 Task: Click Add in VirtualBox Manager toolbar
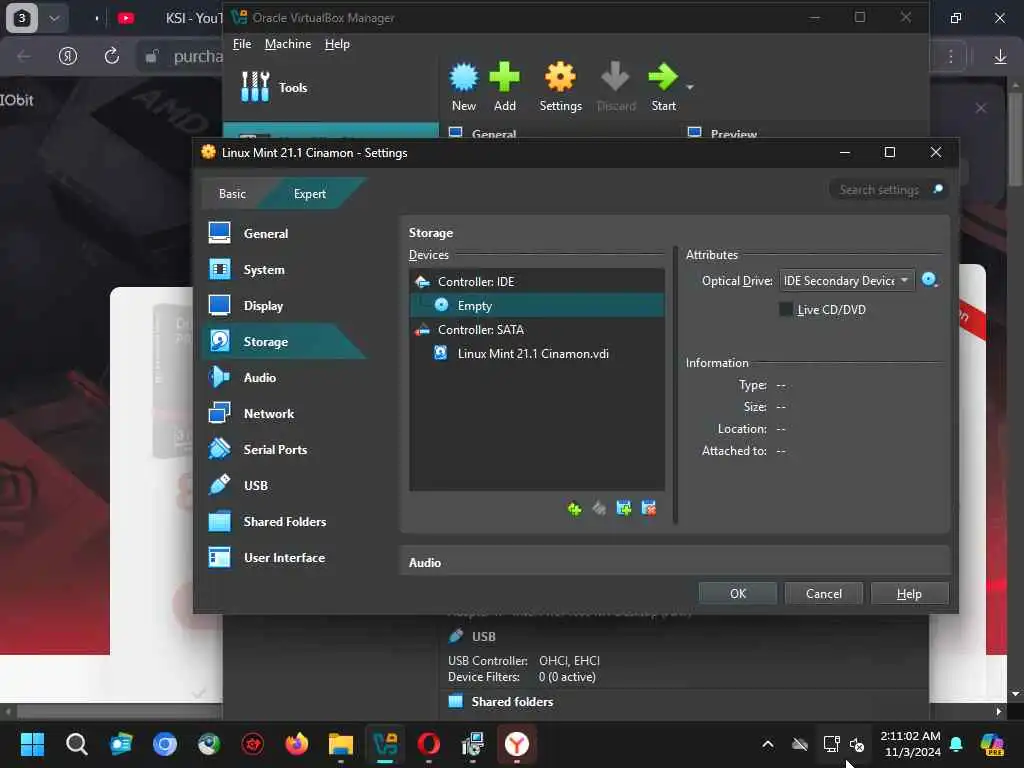pyautogui.click(x=505, y=87)
